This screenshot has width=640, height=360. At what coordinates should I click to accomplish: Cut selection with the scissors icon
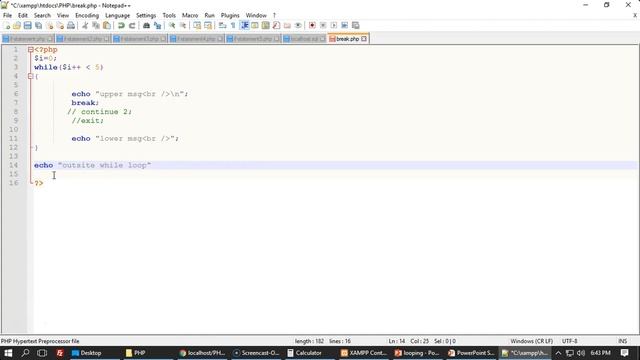pyautogui.click(x=85, y=25)
